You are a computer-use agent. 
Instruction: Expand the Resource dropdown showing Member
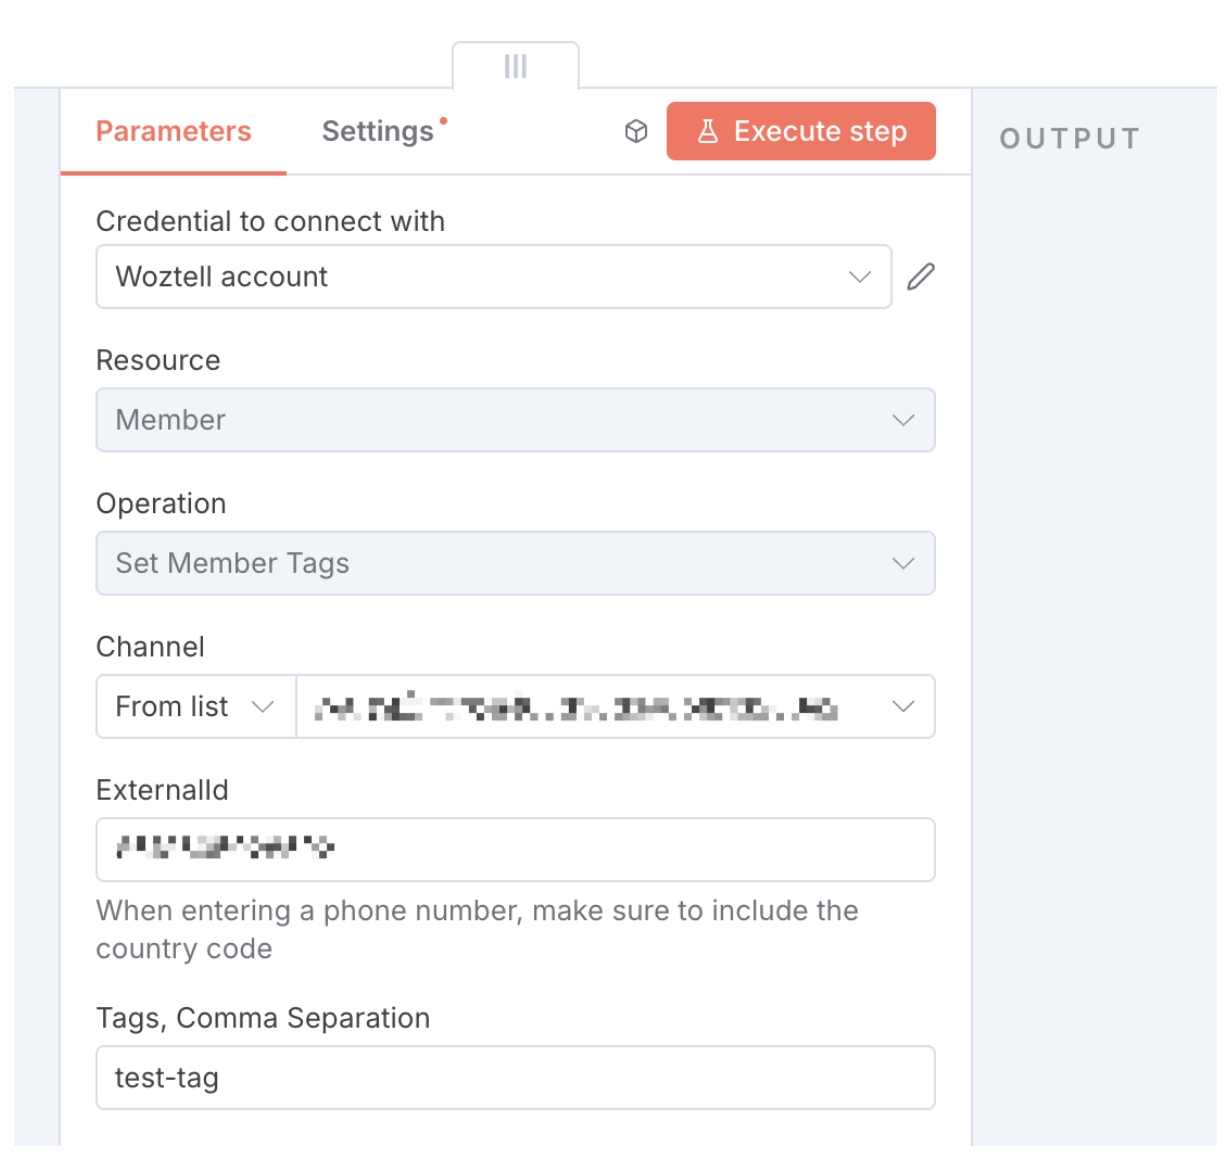point(516,420)
